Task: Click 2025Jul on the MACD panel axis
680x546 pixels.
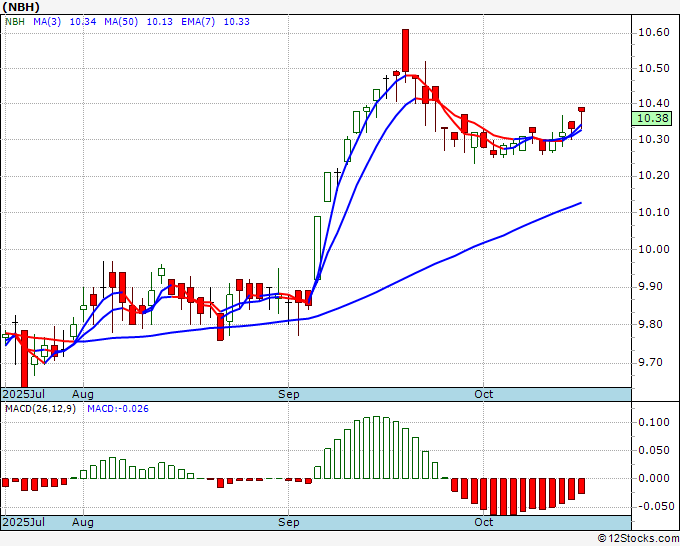Action: (x=23, y=522)
